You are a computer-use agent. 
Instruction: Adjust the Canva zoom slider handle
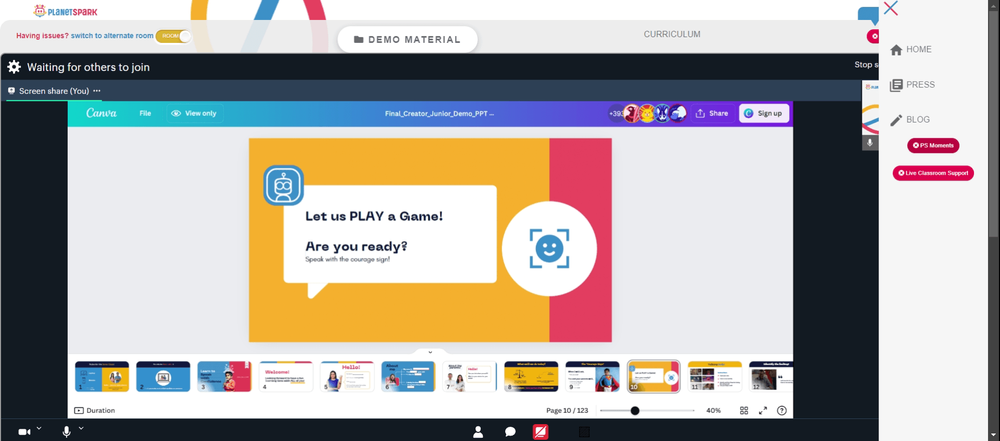point(635,410)
